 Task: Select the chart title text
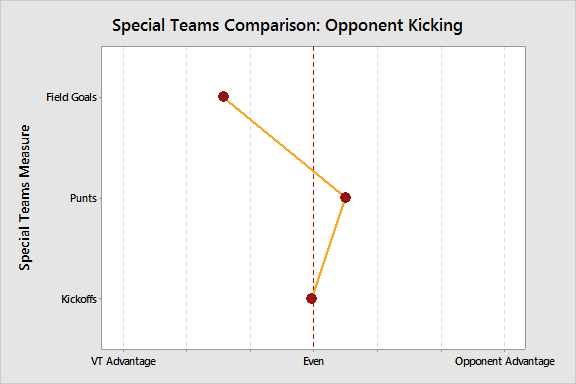(x=287, y=25)
